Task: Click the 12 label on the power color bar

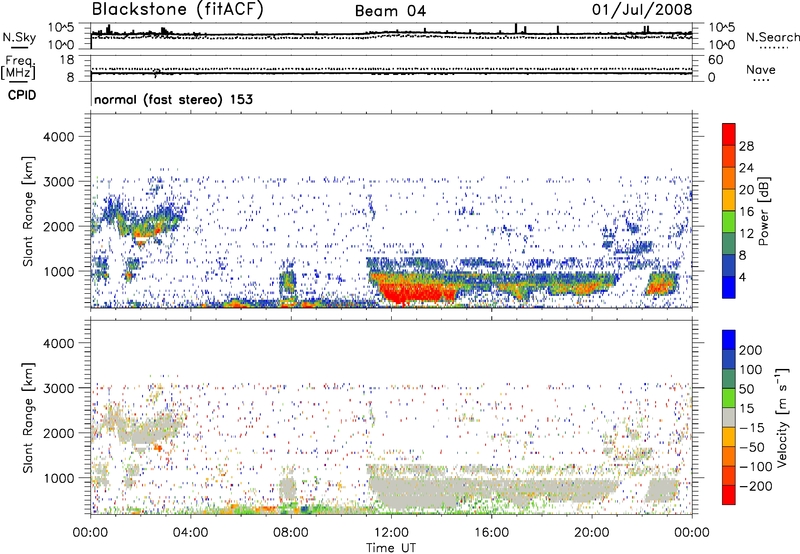Action: pos(746,234)
